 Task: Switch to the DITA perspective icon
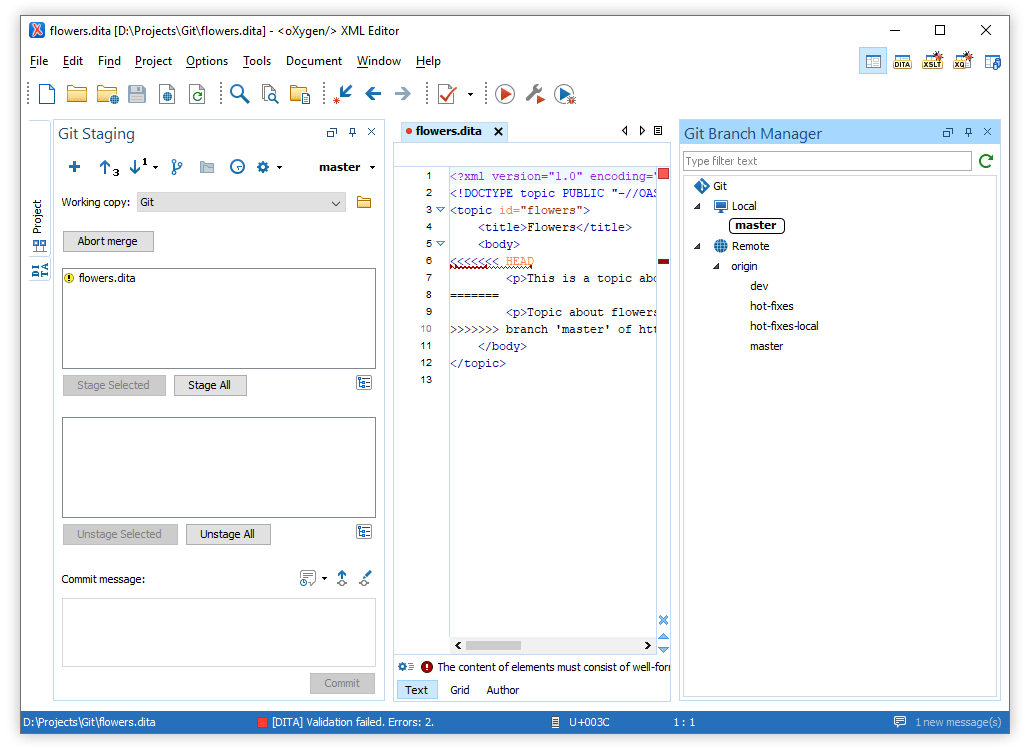[903, 62]
